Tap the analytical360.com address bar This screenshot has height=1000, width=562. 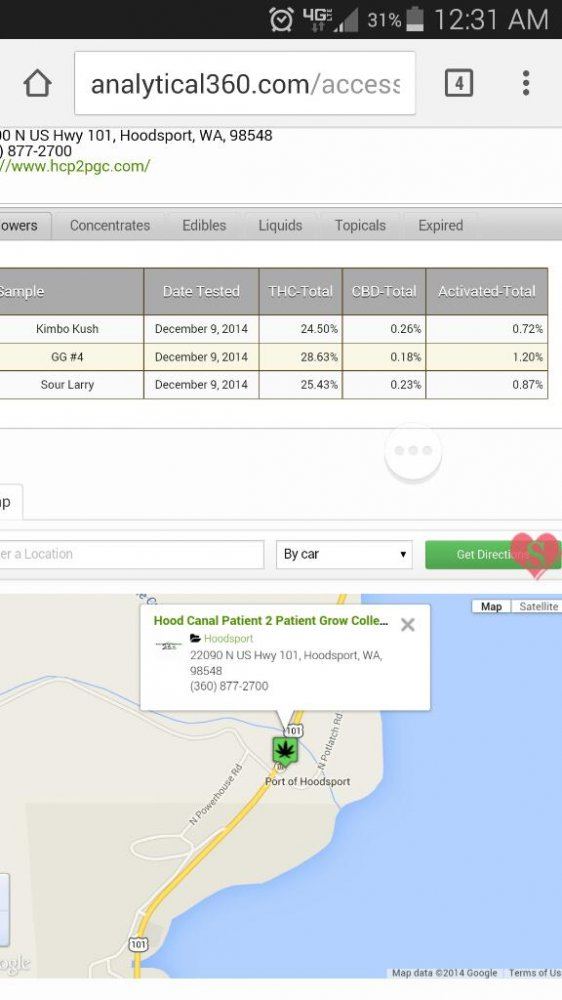245,84
